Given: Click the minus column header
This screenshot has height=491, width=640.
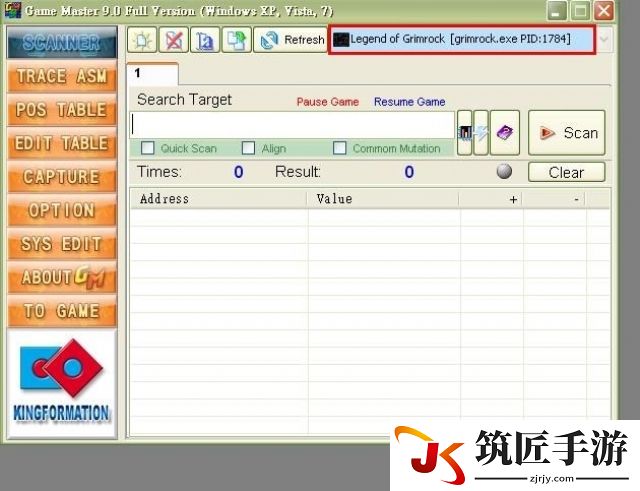Looking at the screenshot, I should (554, 199).
